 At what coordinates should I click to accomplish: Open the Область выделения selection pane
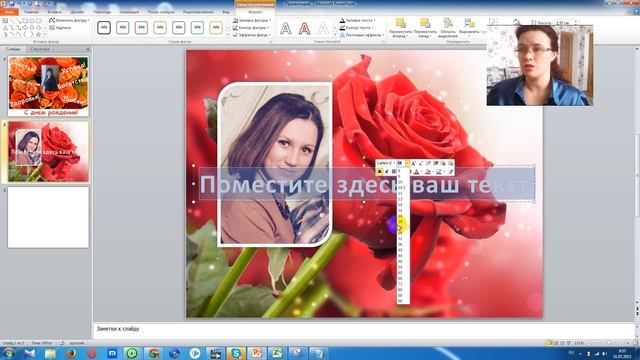[447, 28]
